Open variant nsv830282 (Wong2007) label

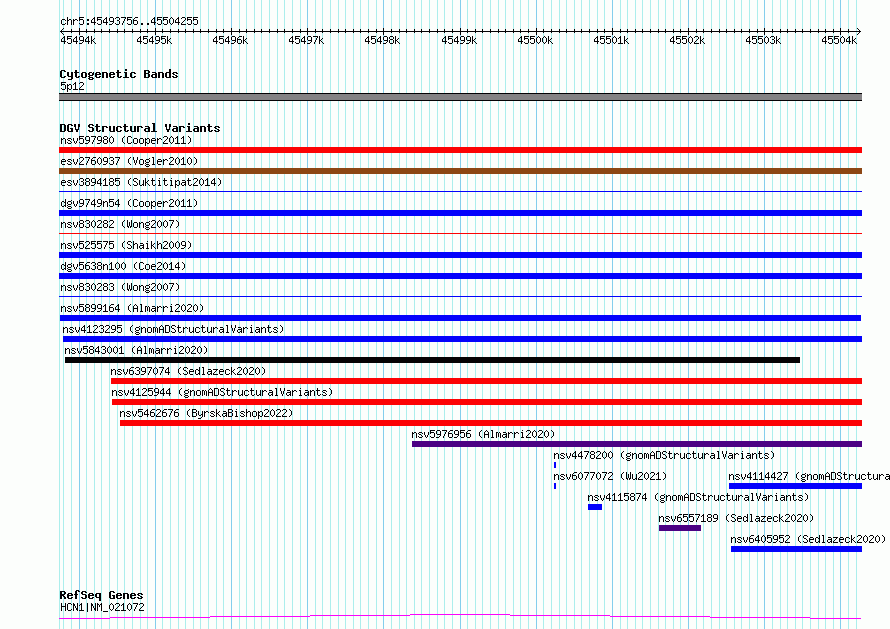click(x=120, y=224)
